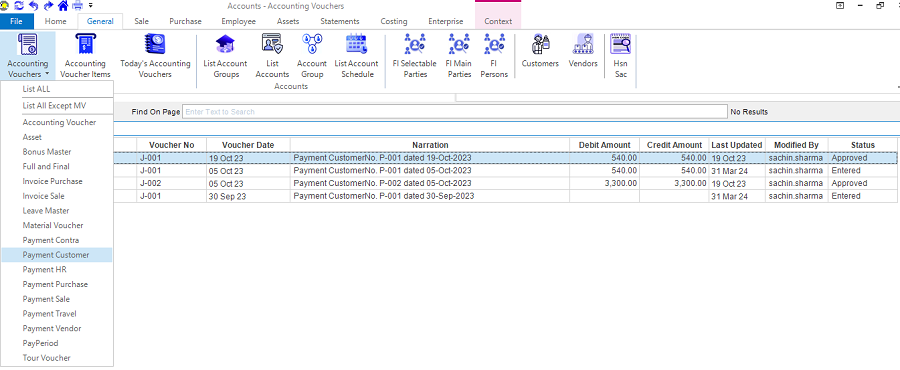Select PayPeriod menu item
This screenshot has height=370, width=900.
point(57,343)
